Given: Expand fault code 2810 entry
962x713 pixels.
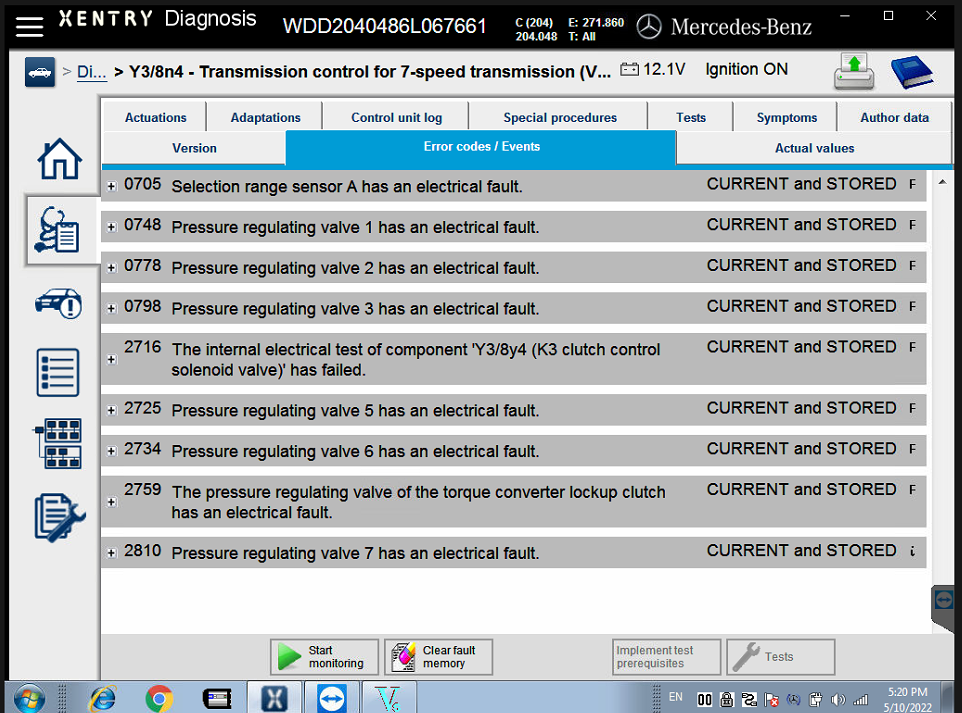Looking at the screenshot, I should point(111,553).
